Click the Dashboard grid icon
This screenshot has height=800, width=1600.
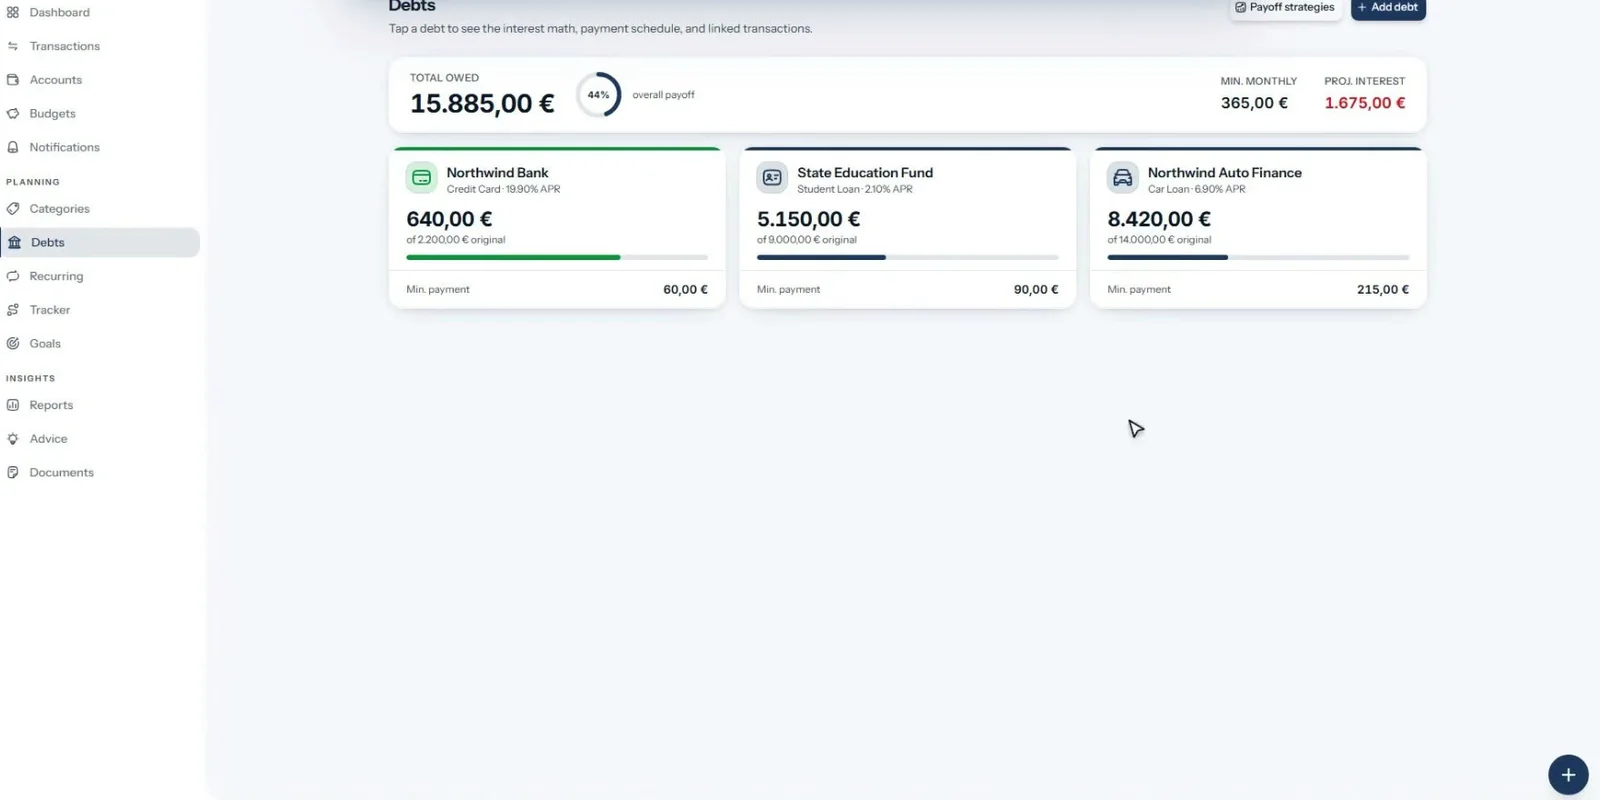pos(13,12)
